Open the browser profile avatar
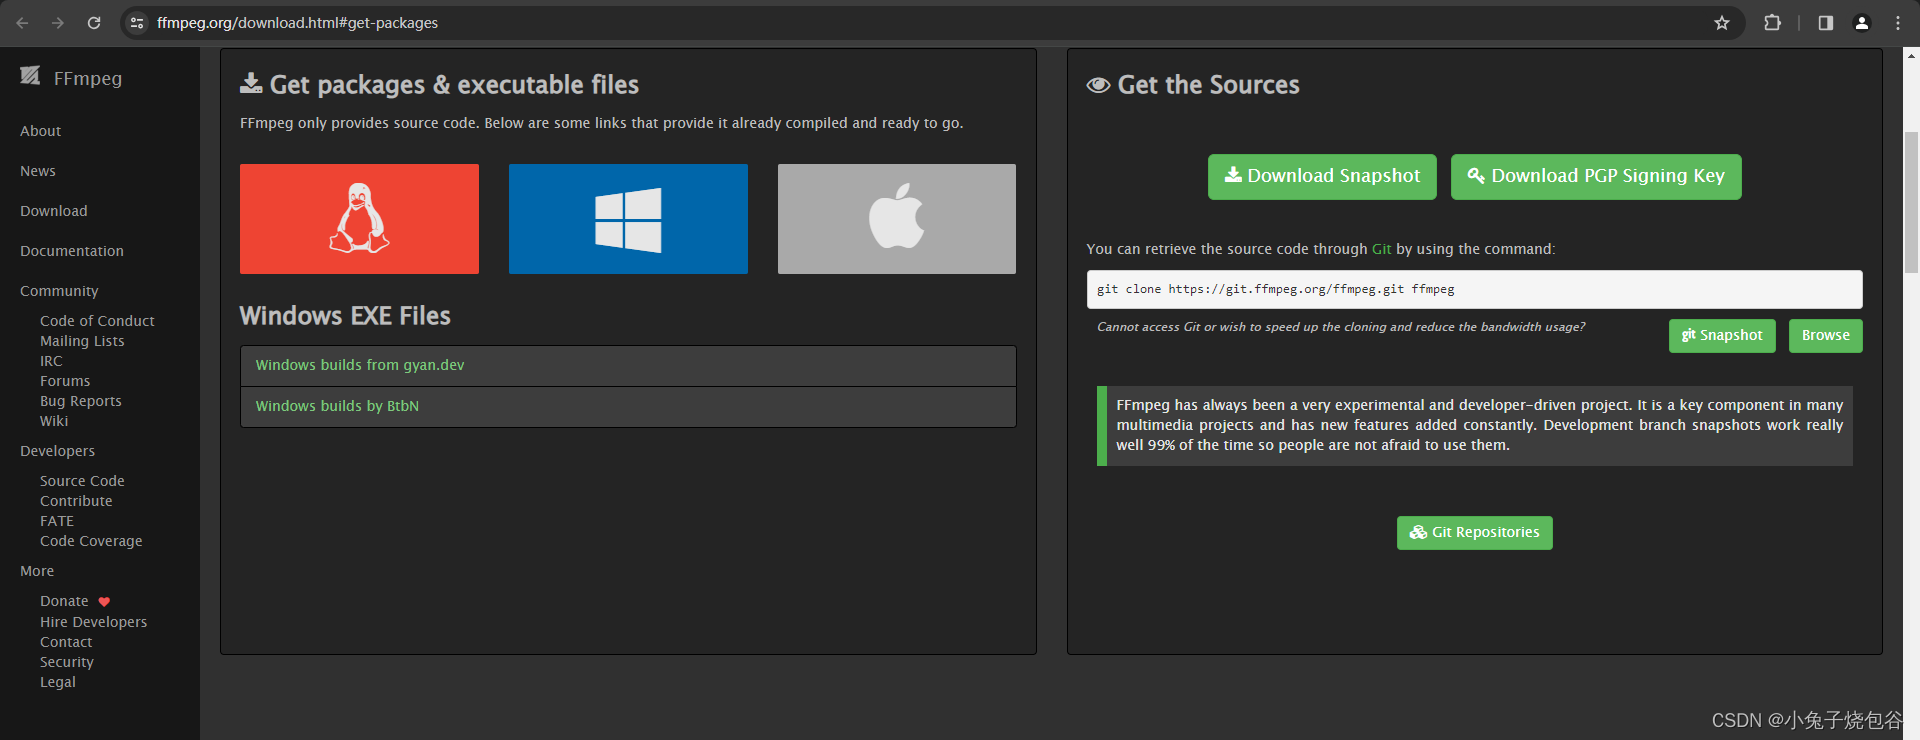1920x740 pixels. pos(1862,22)
